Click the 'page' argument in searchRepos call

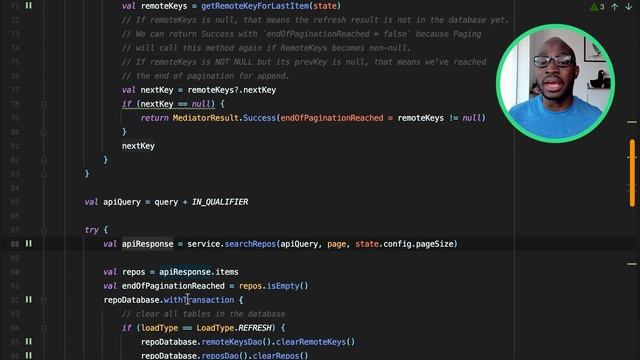click(x=336, y=244)
